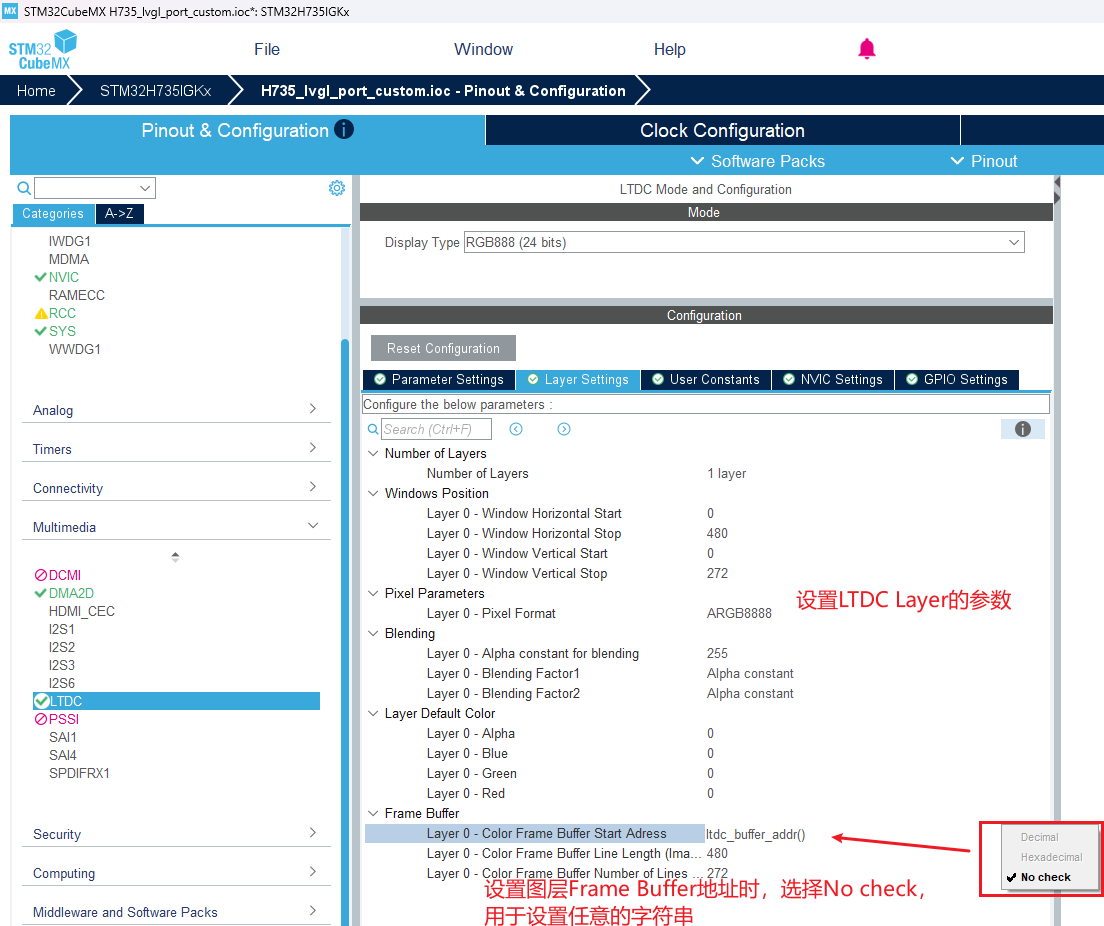Viewport: 1104px width, 926px height.
Task: Switch to the A->Z category view
Action: tap(119, 213)
